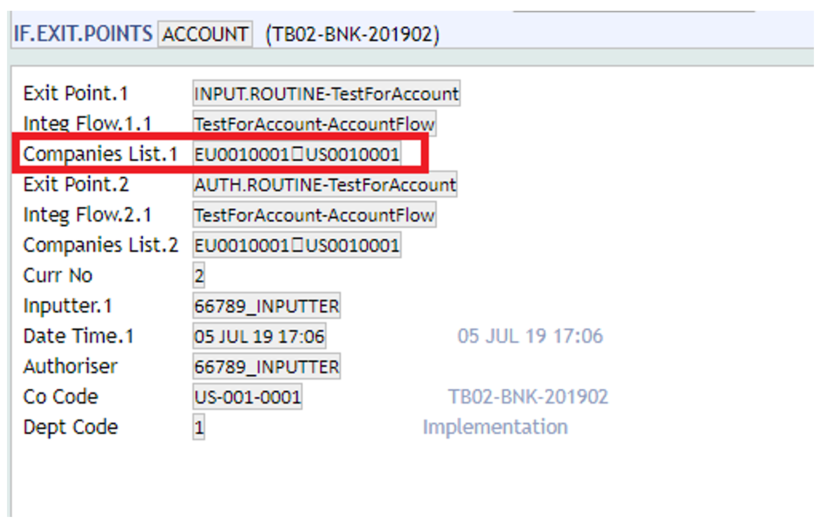Select the Dept Code value field
826x525 pixels.
pos(199,427)
